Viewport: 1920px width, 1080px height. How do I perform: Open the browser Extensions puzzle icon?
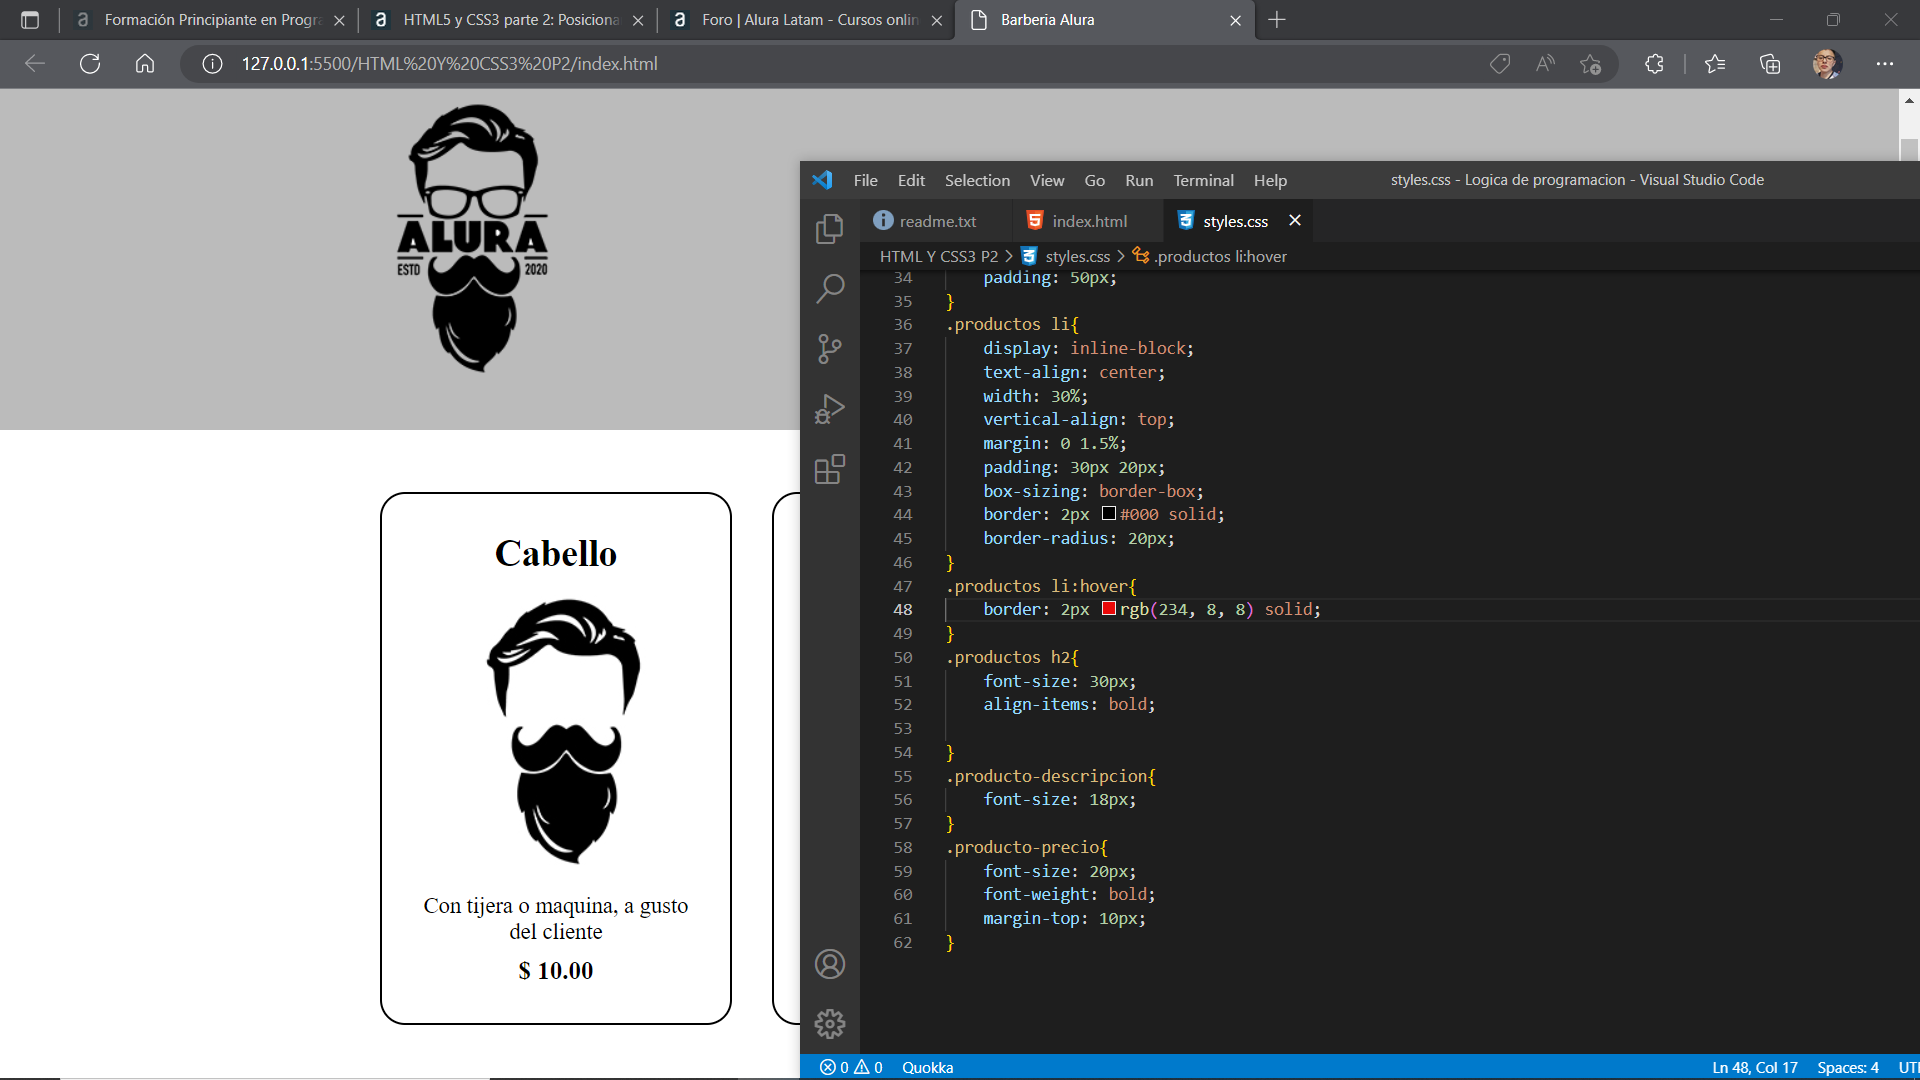[1654, 64]
